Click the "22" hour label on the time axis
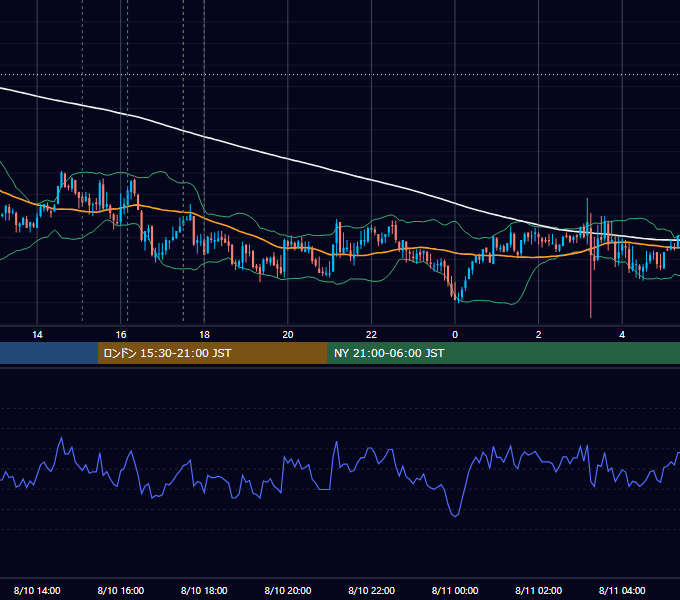Viewport: 680px width, 600px height. 371,335
